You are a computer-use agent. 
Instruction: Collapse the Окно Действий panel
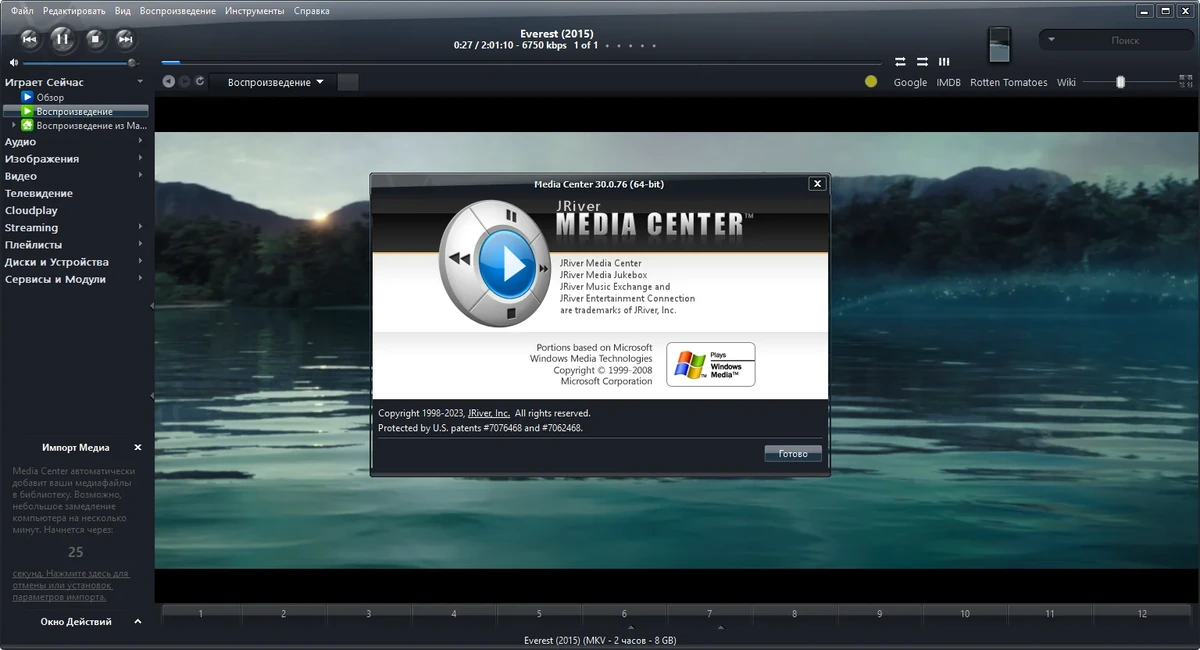[x=138, y=622]
